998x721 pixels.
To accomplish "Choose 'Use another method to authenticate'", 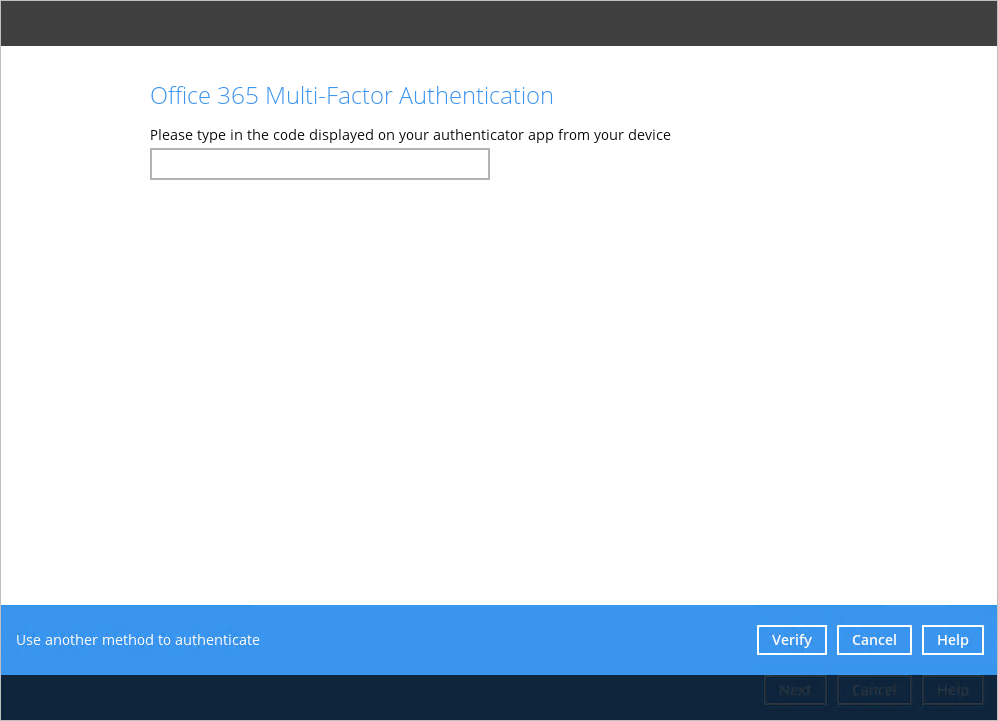I will tap(137, 640).
